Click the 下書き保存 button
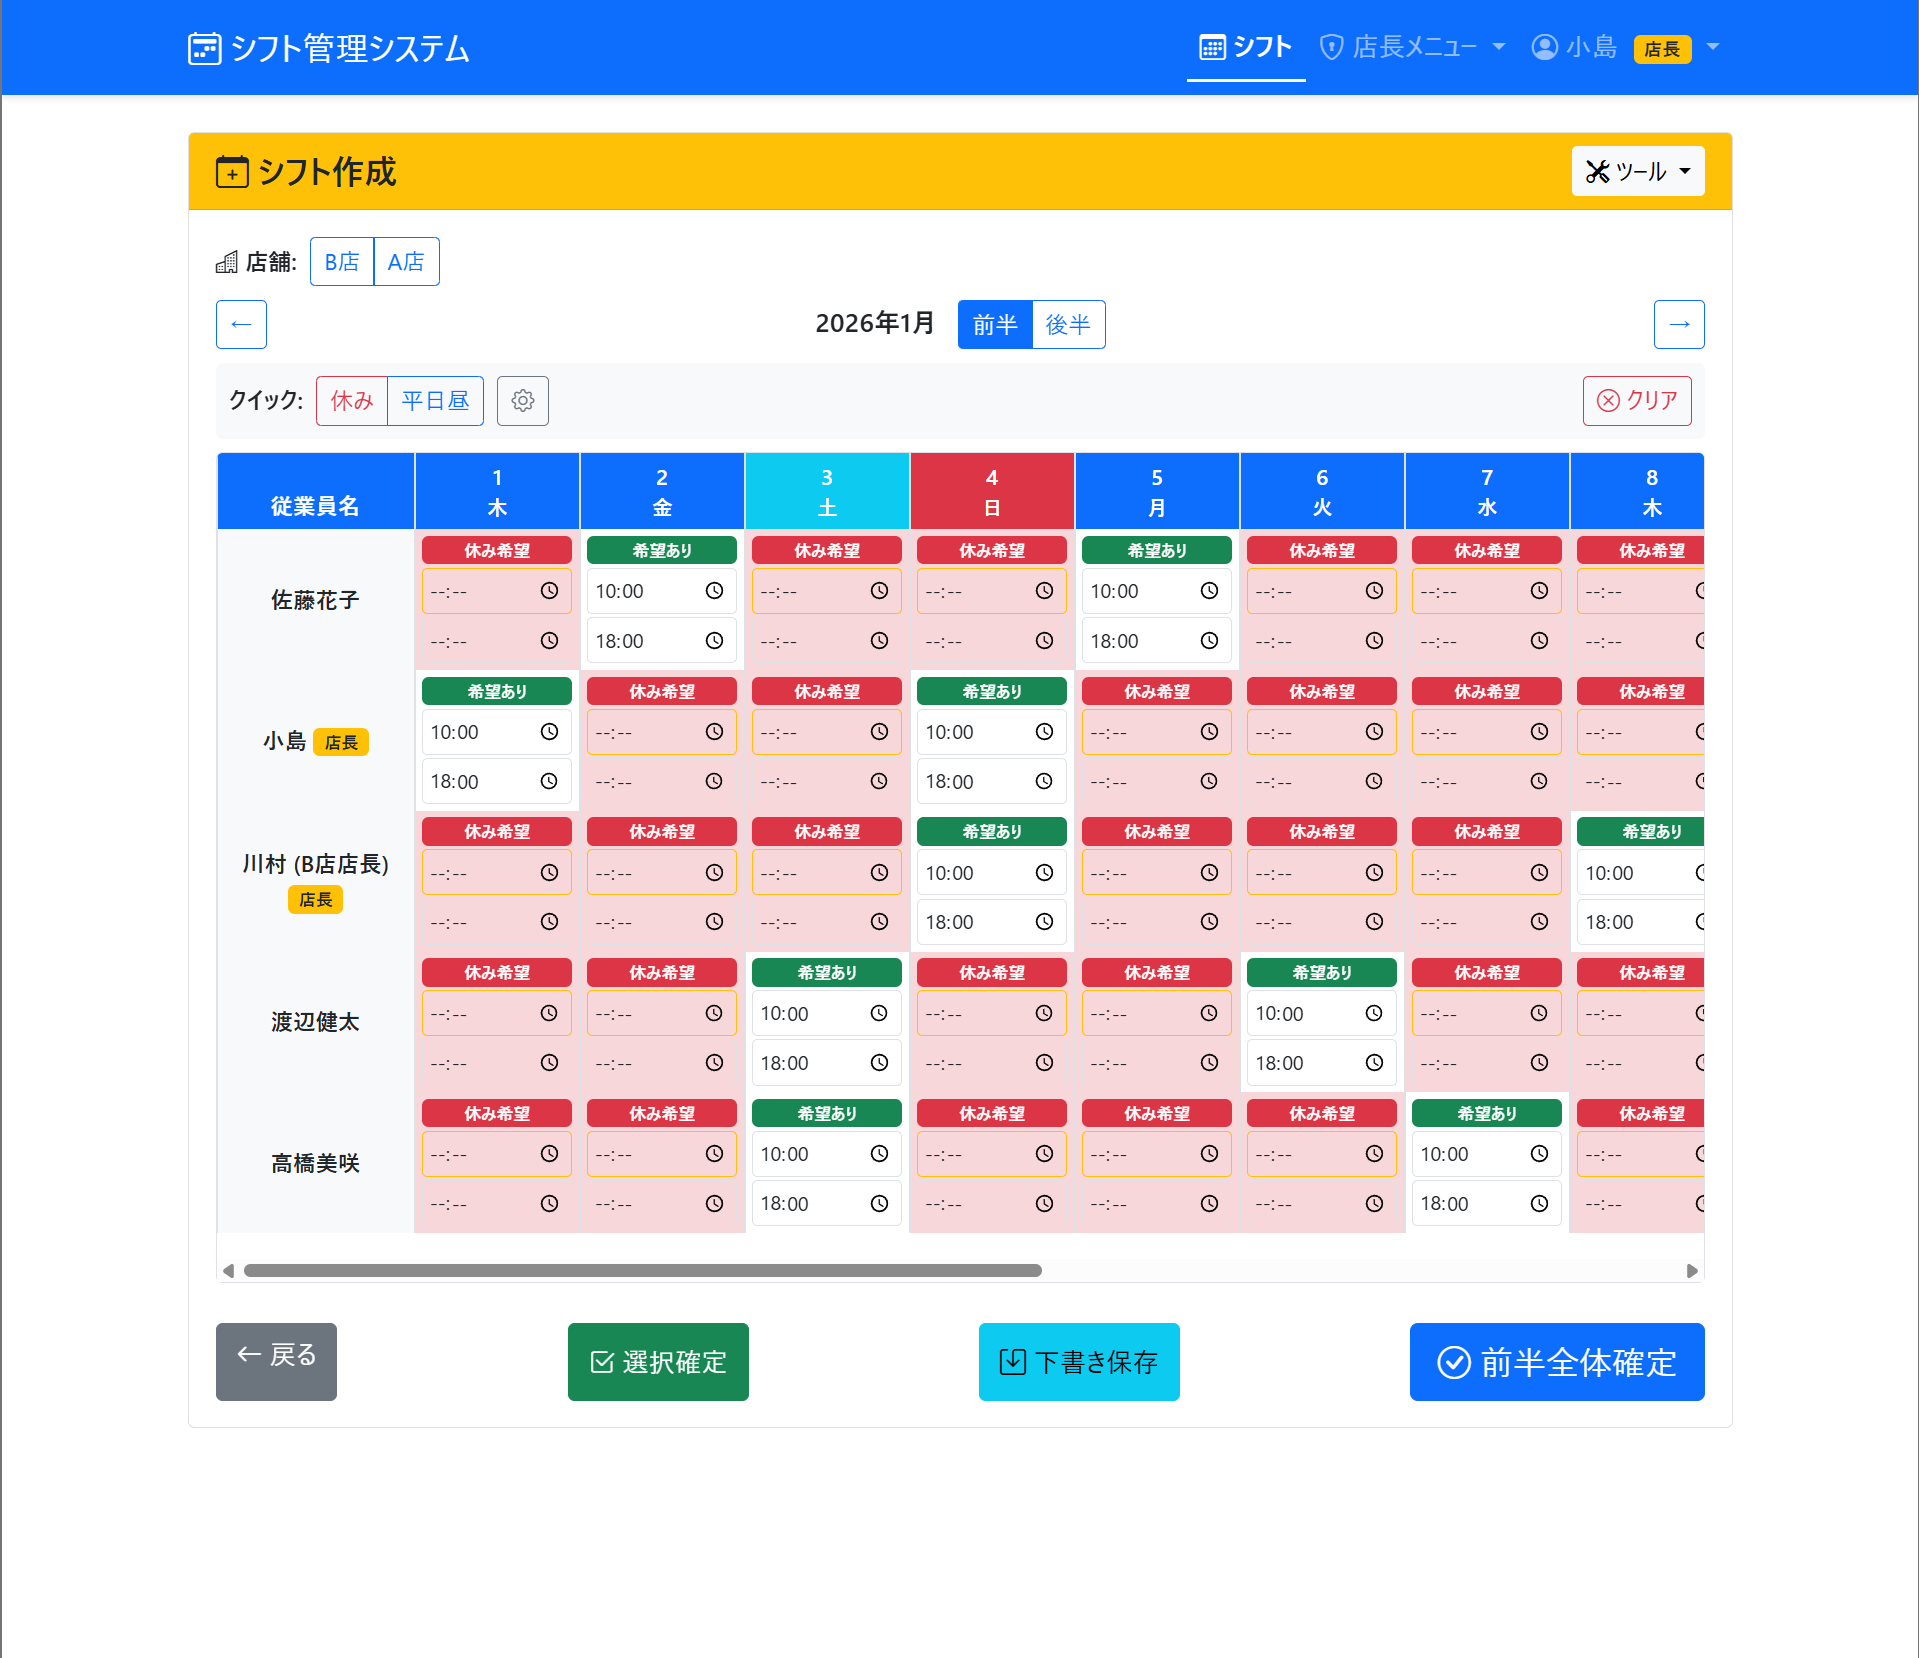Viewport: 1919px width, 1658px height. 1078,1362
